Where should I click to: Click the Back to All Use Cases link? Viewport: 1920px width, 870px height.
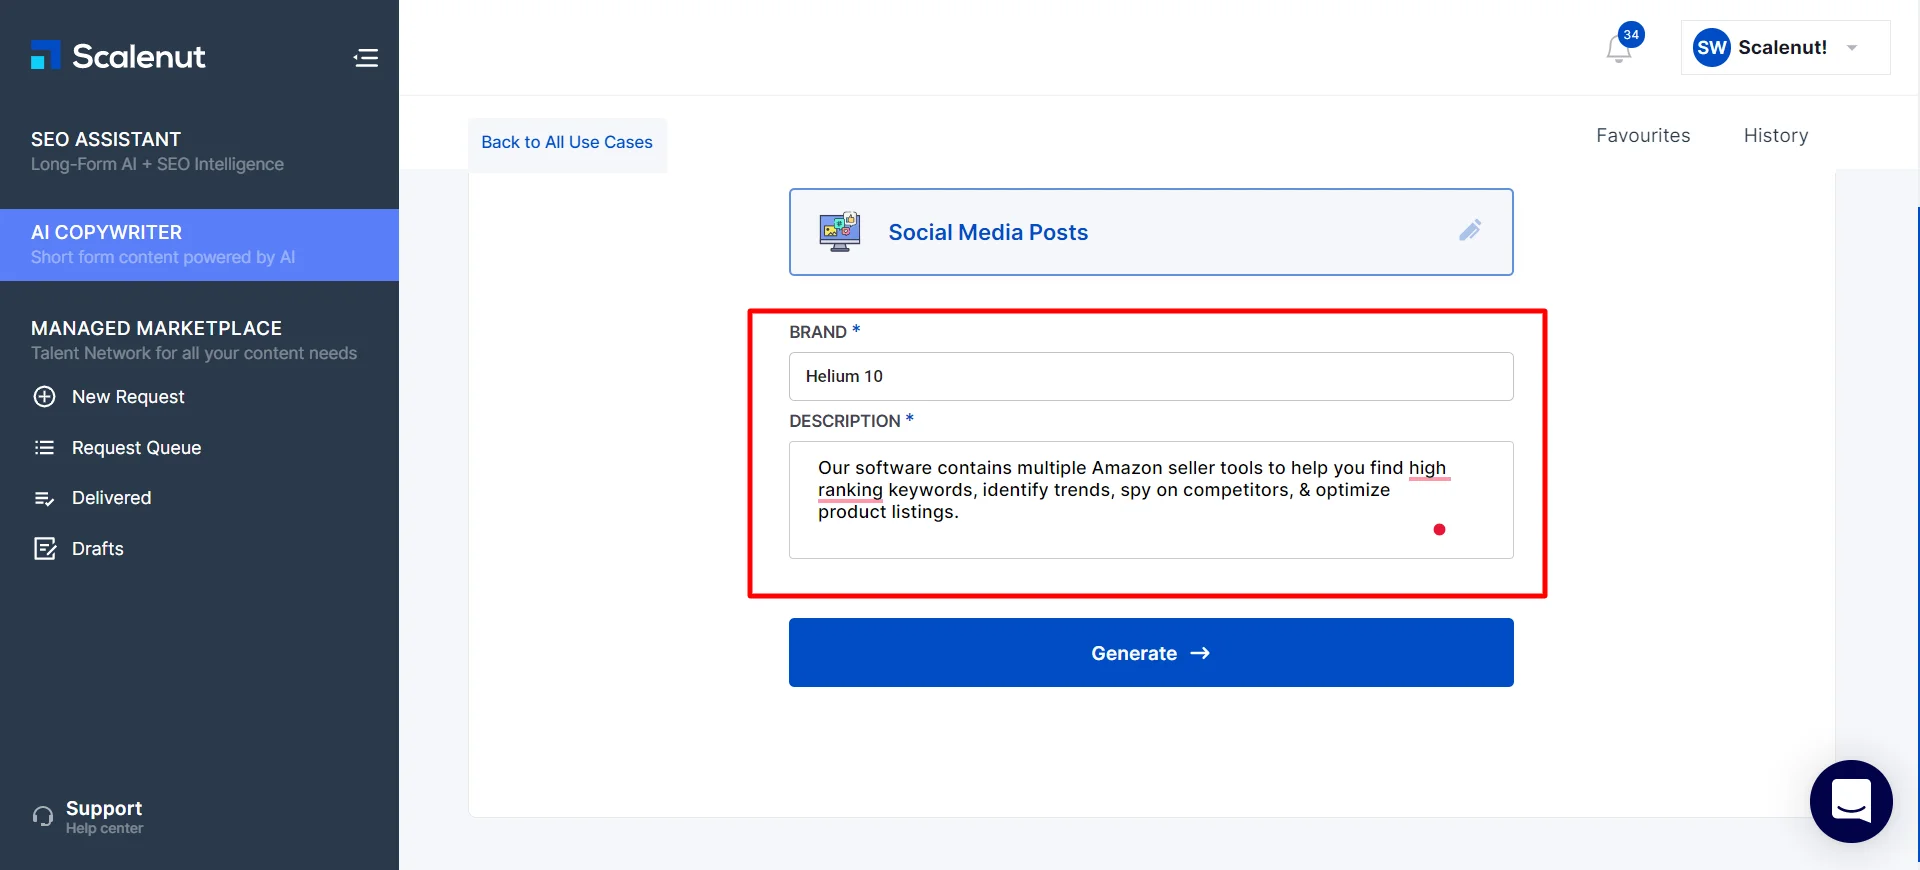click(x=567, y=142)
